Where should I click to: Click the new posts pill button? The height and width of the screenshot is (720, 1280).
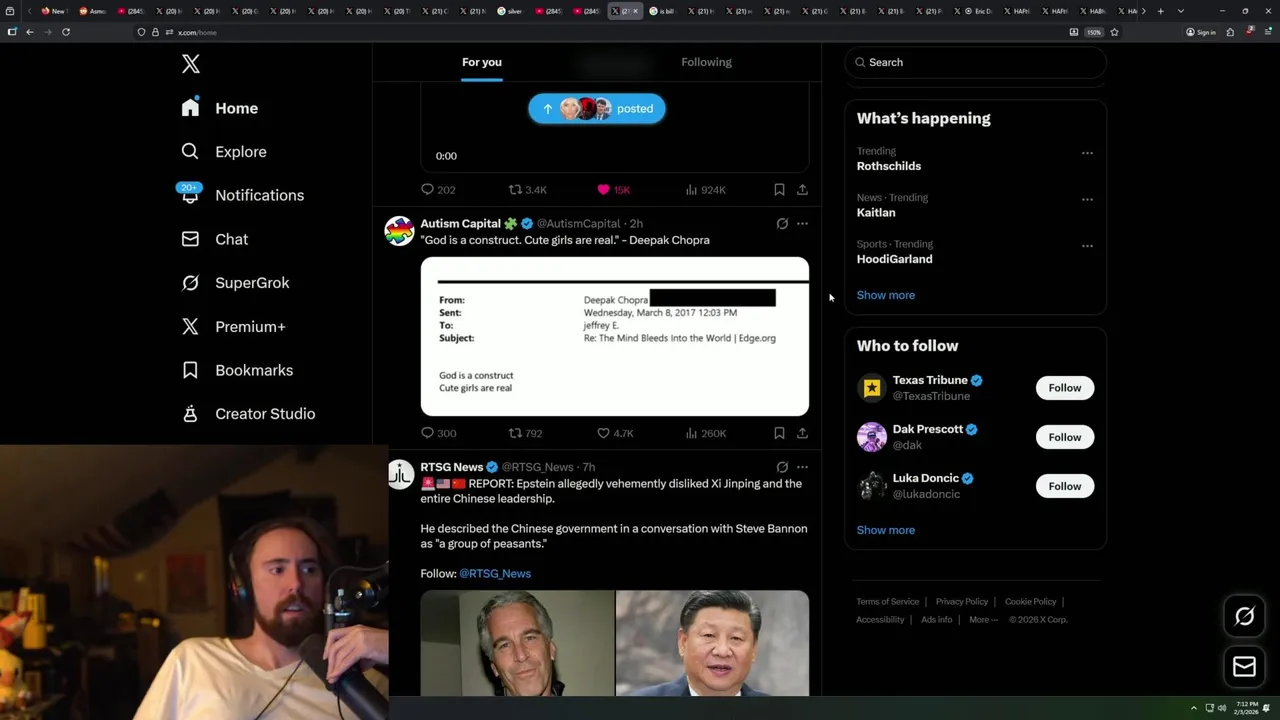point(597,109)
